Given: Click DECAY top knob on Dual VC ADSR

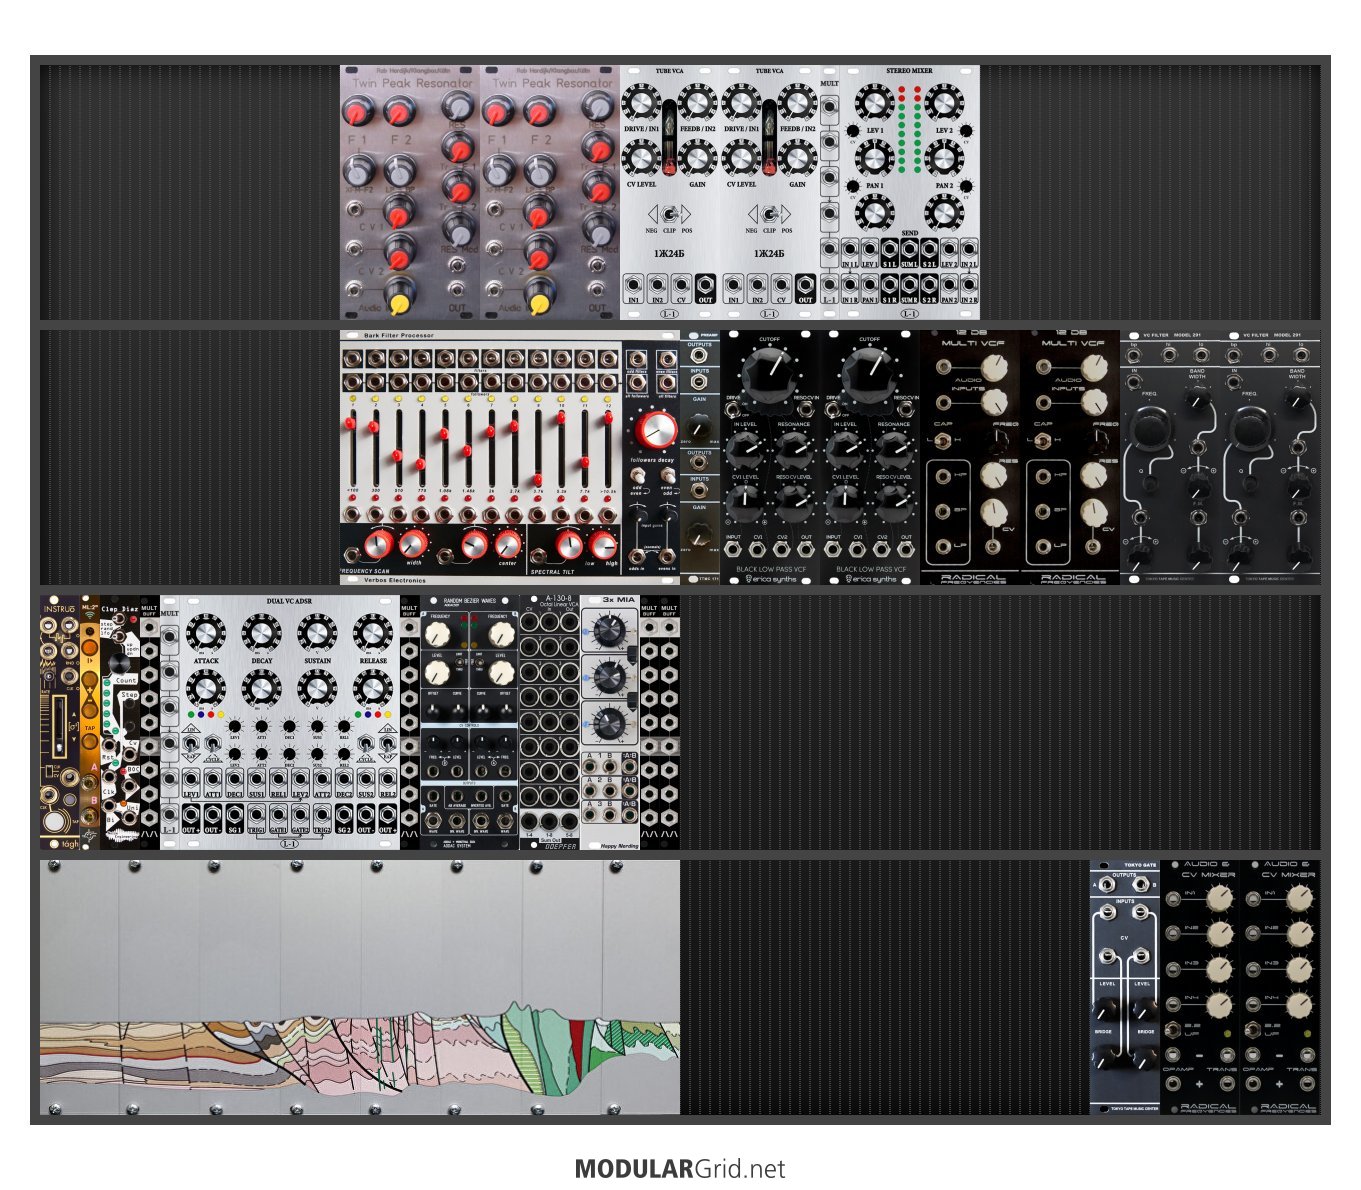Looking at the screenshot, I should coord(261,634).
